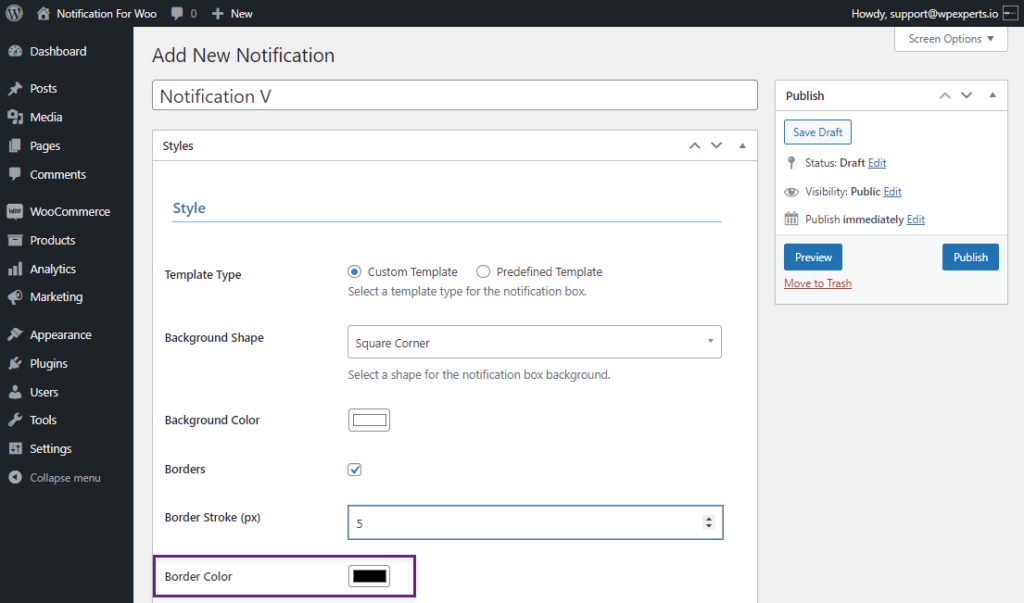Edit the Draft status link

tap(877, 163)
